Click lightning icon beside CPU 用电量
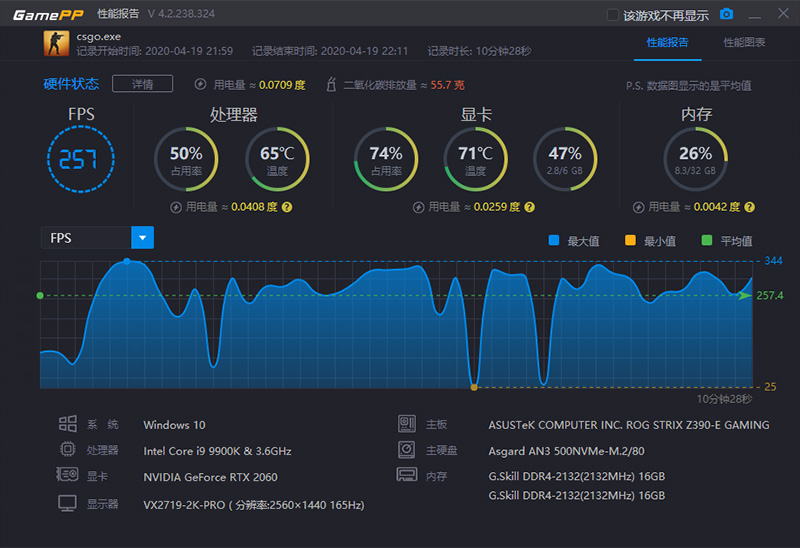The width and height of the screenshot is (800, 548). (176, 207)
